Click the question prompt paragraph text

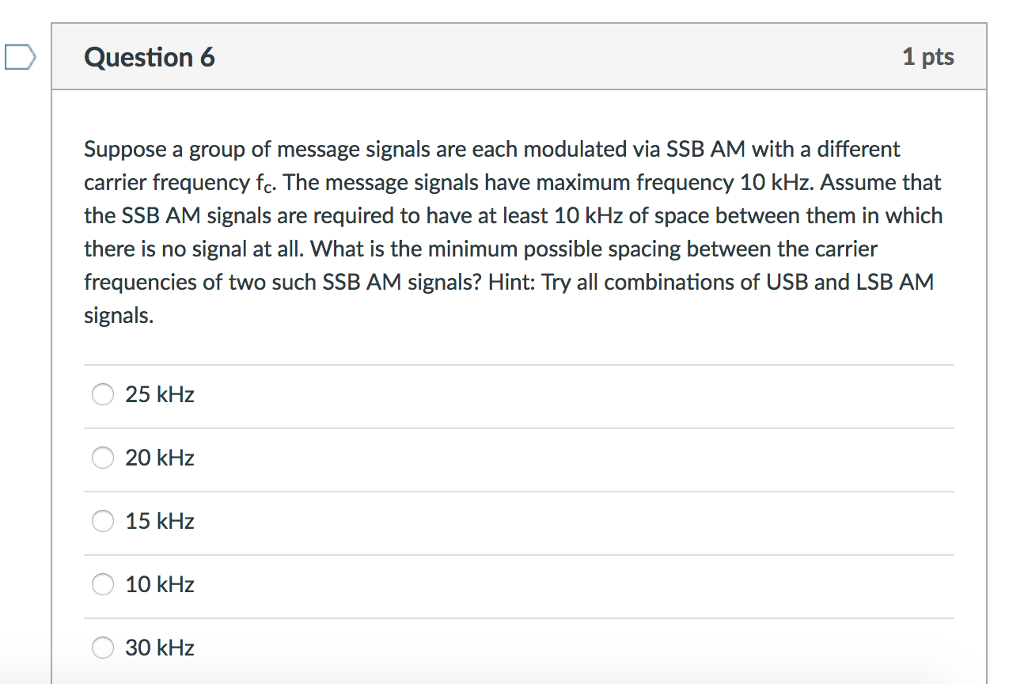[512, 230]
